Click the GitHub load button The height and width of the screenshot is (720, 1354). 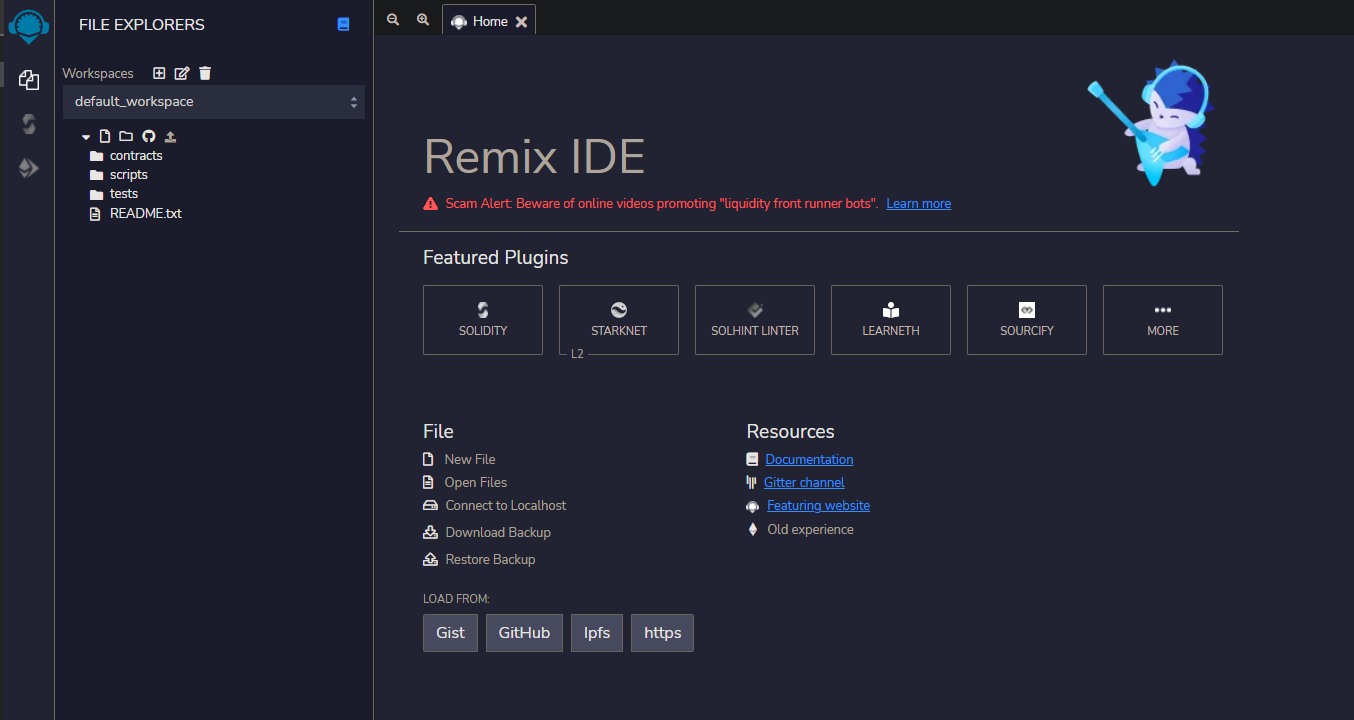tap(524, 633)
